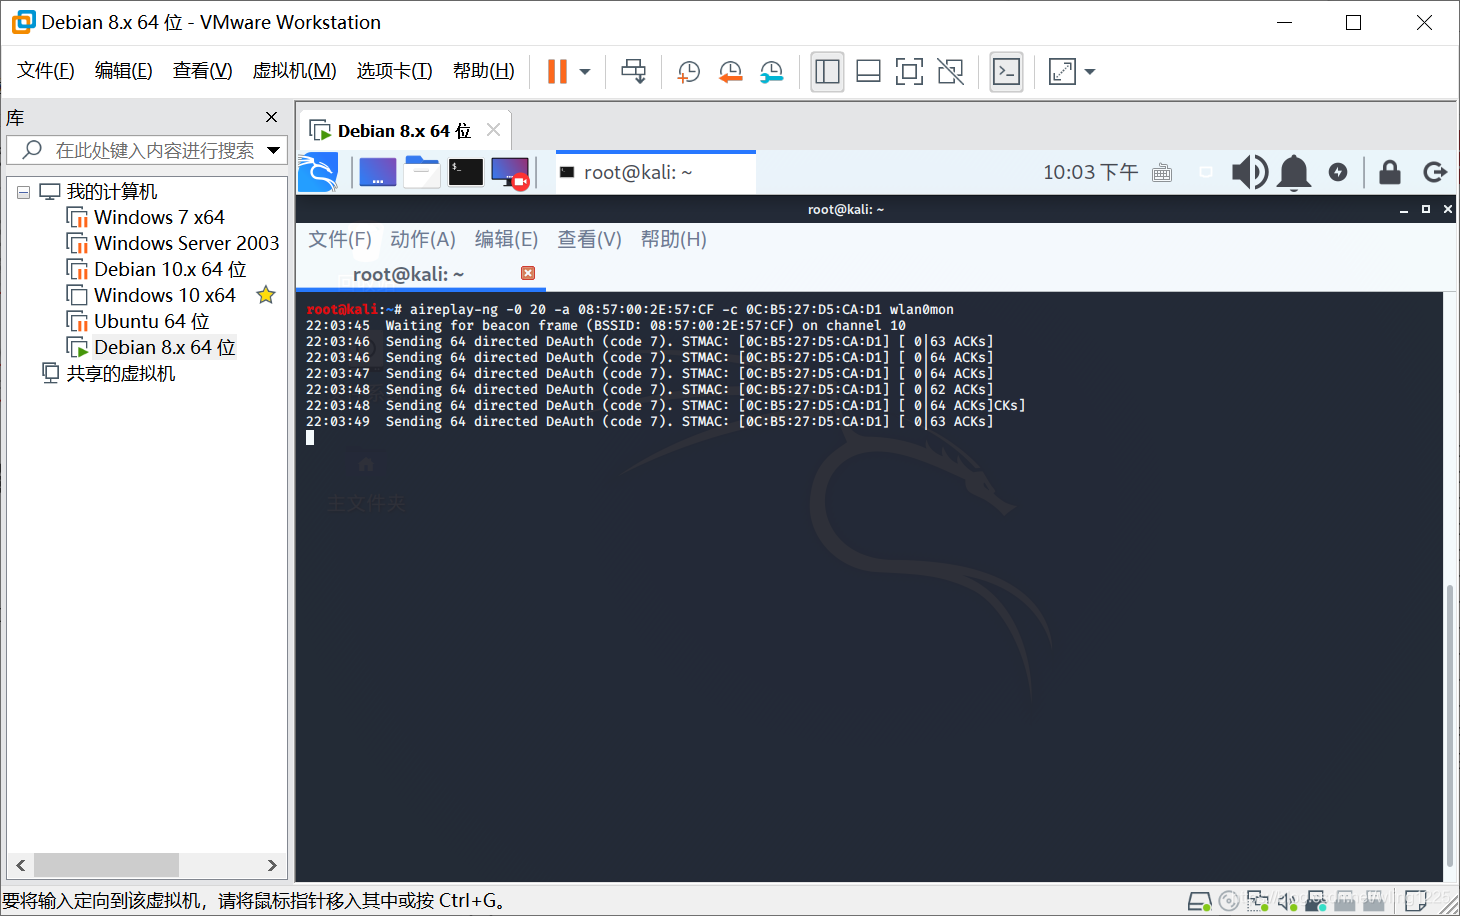1460x916 pixels.
Task: Click the Kali panel clock 10:03 下午
Action: click(1090, 172)
